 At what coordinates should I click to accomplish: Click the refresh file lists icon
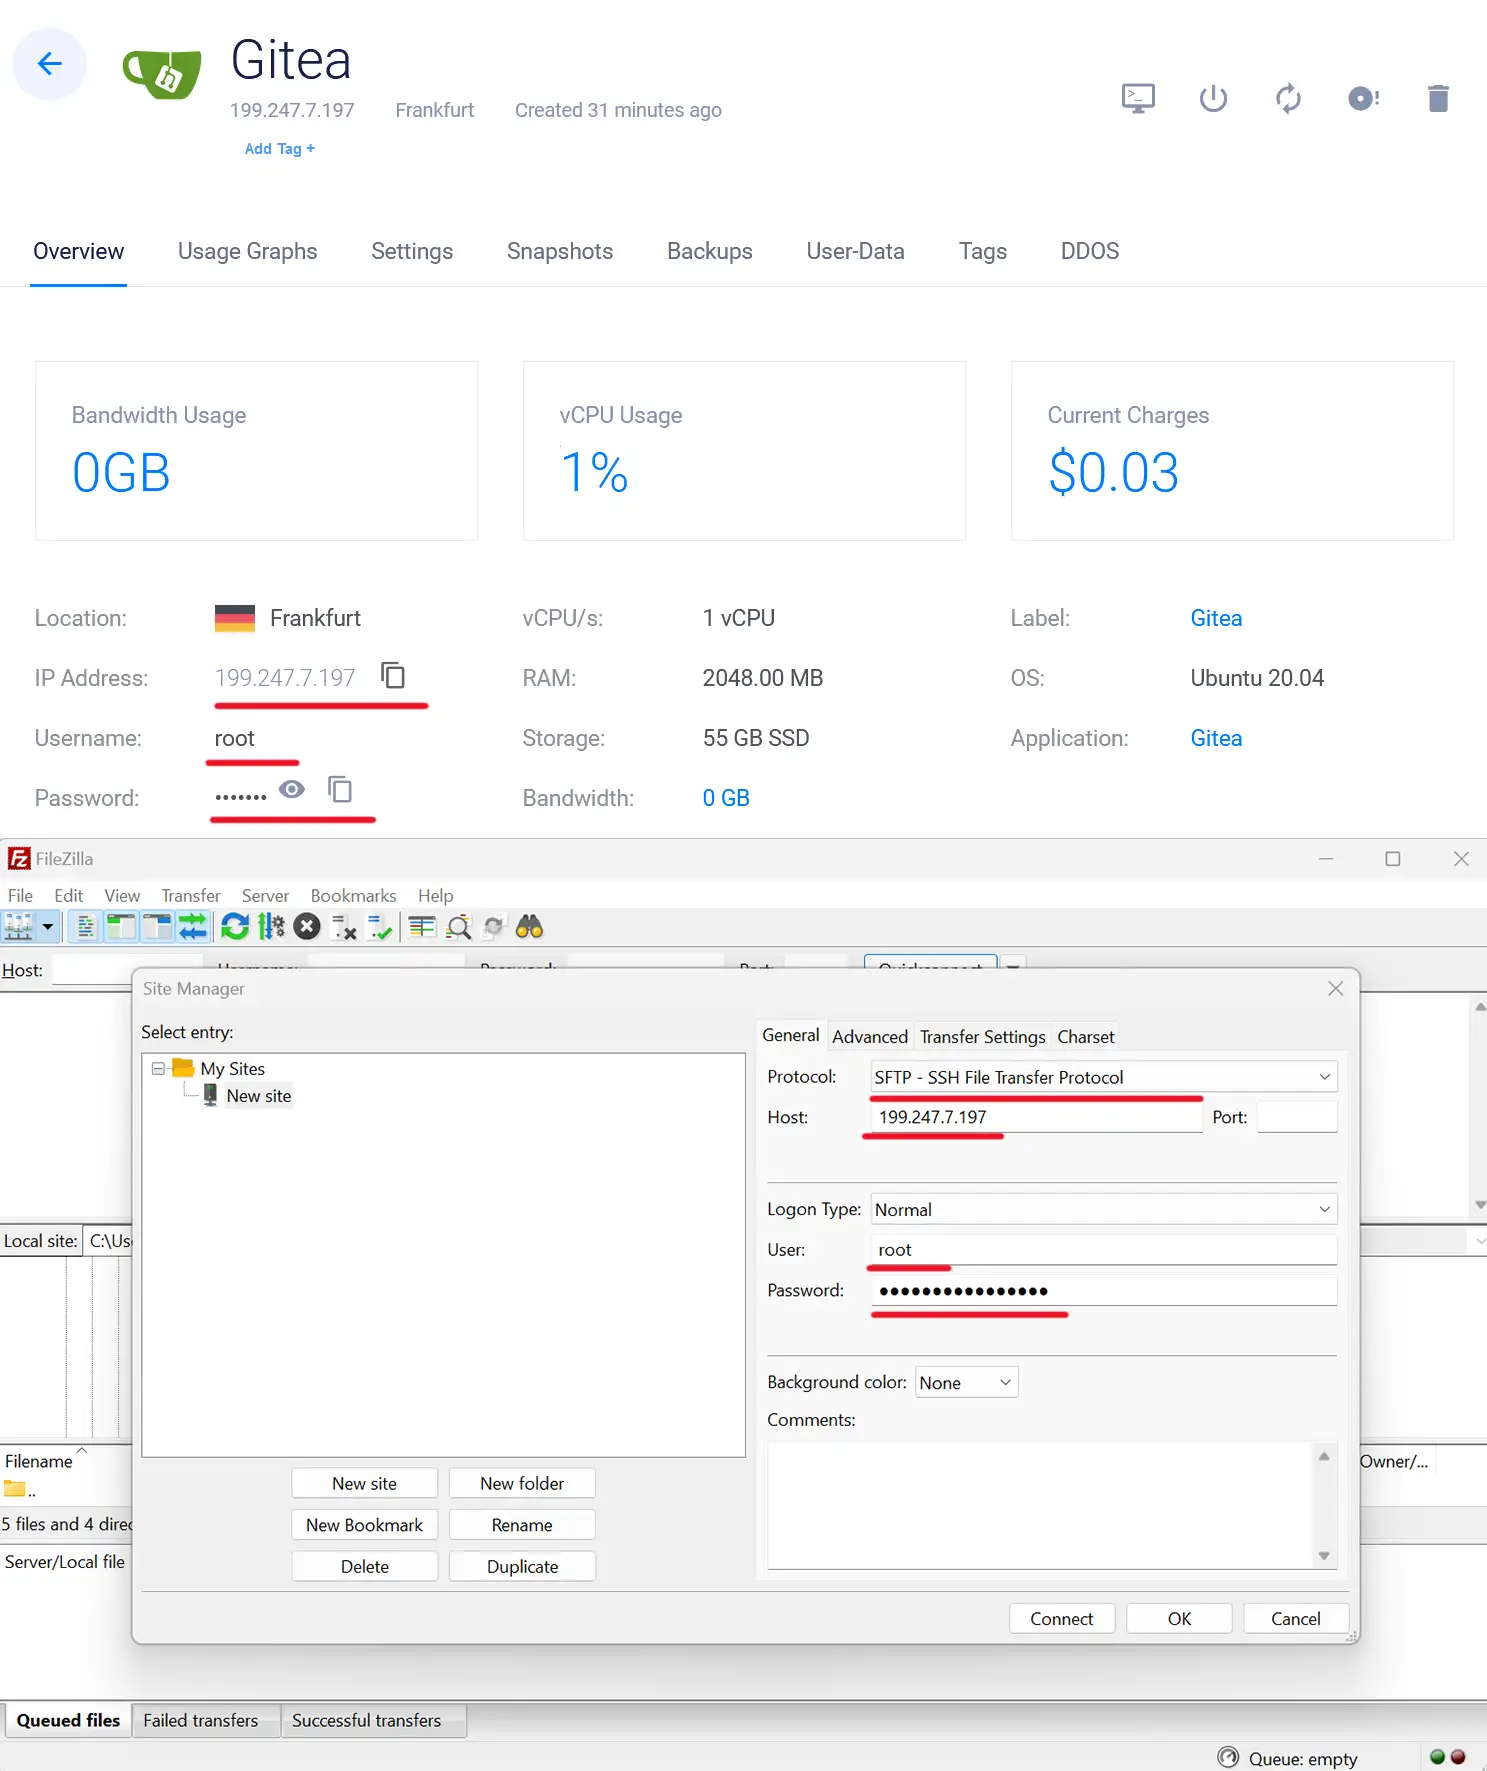tap(235, 927)
